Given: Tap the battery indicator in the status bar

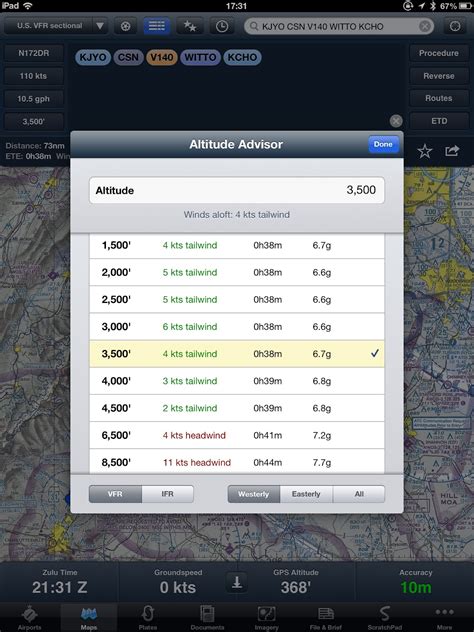Looking at the screenshot, I should tap(465, 6).
